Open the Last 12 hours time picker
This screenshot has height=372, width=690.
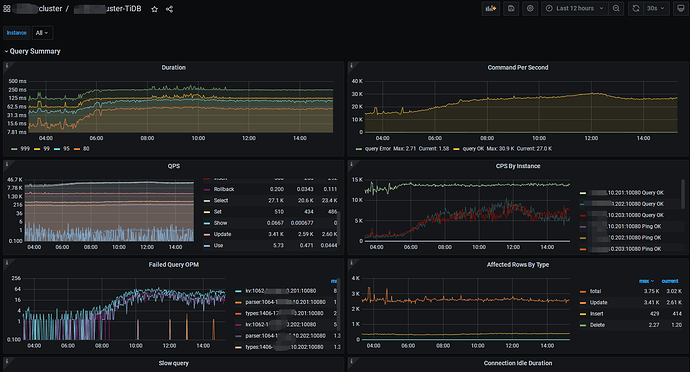pos(575,8)
